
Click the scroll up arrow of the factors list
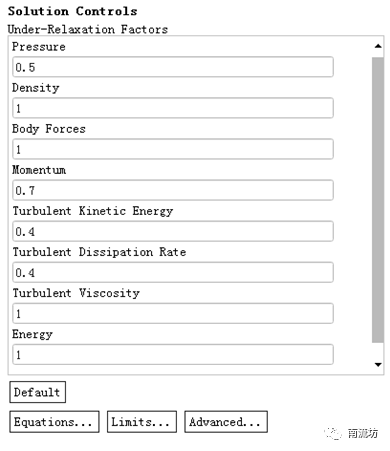[x=378, y=46]
